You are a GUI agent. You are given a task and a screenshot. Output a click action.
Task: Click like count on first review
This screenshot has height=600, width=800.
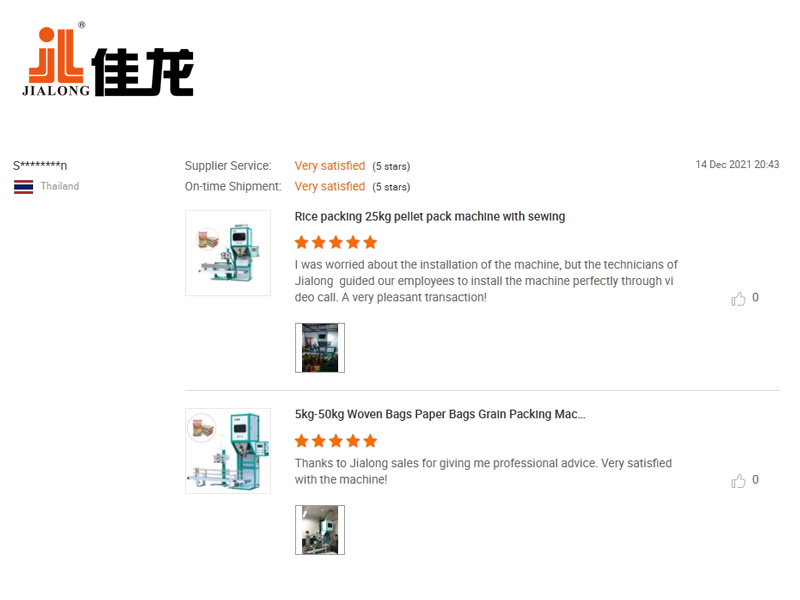coord(755,297)
